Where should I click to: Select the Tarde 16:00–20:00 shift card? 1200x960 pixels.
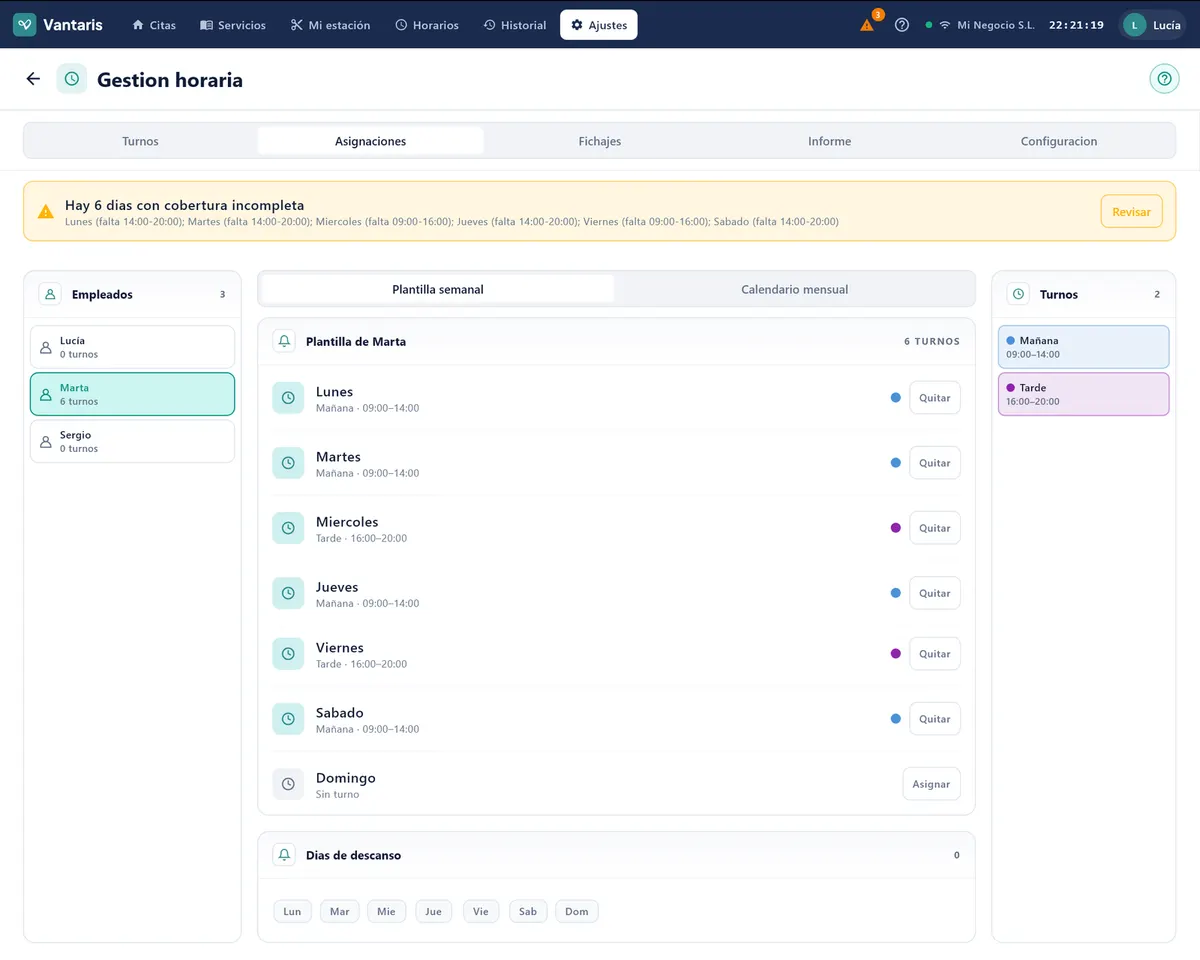click(1083, 394)
